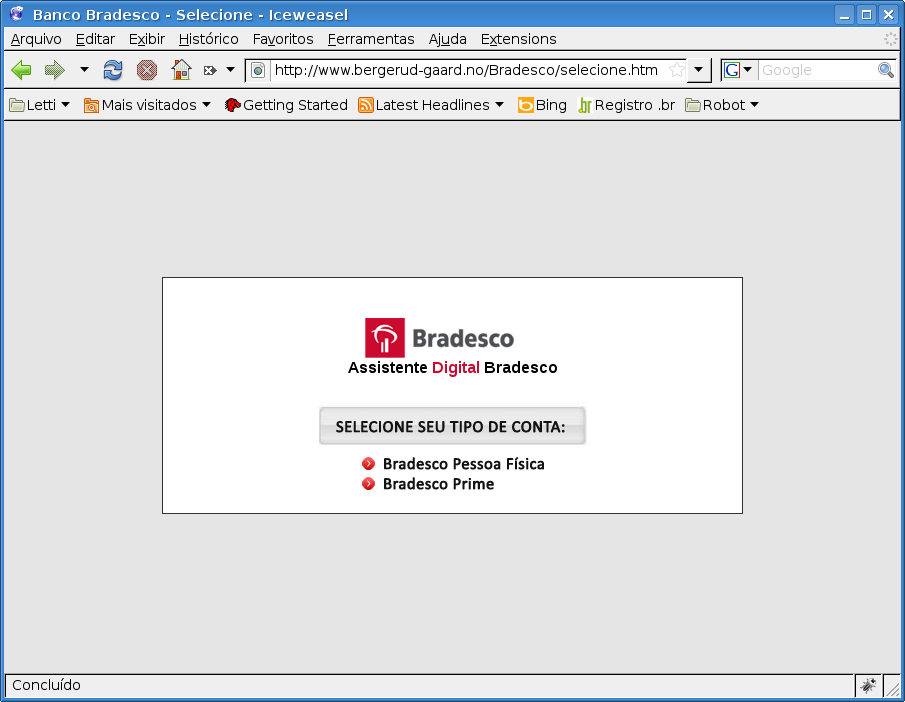The height and width of the screenshot is (702, 905).
Task: Click the bug icon in the status bar
Action: [x=868, y=685]
